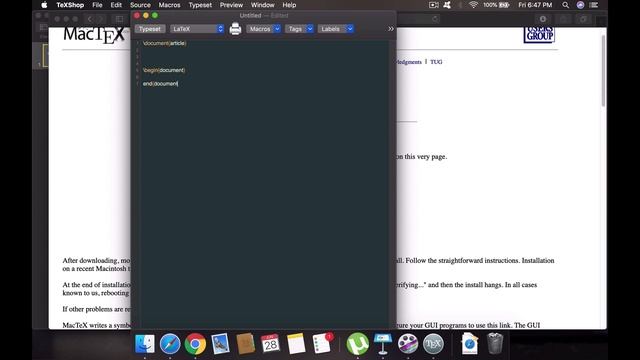
Task: Open the Tags popup menu
Action: click(299, 29)
